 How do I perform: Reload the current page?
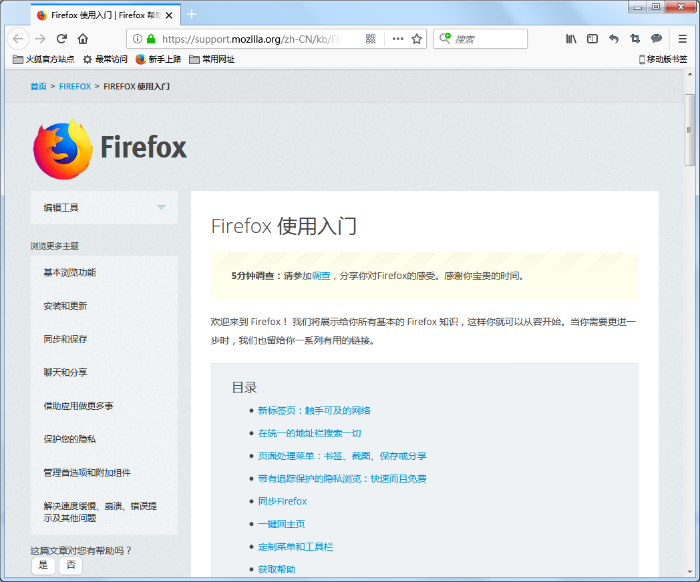pos(62,39)
